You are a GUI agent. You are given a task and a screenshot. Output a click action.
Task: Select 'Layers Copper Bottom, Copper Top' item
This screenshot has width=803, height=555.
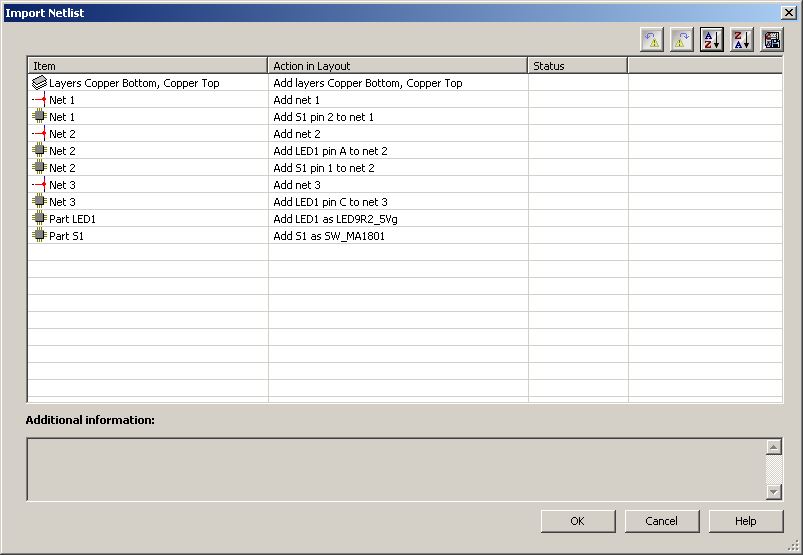point(134,83)
